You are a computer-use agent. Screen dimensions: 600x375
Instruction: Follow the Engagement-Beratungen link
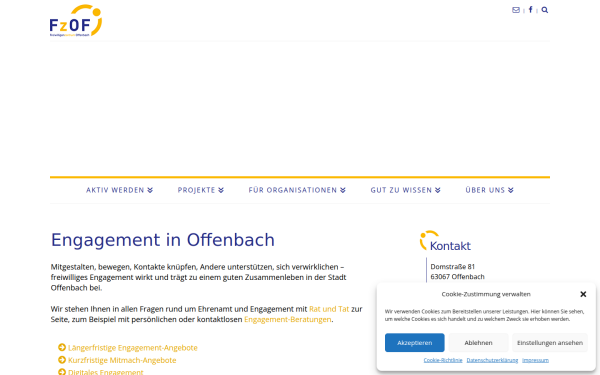click(x=288, y=319)
